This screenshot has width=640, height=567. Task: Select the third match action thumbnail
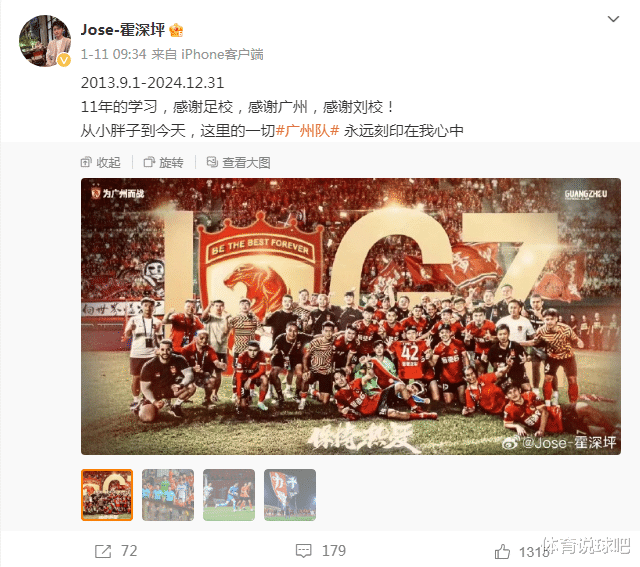[x=229, y=495]
